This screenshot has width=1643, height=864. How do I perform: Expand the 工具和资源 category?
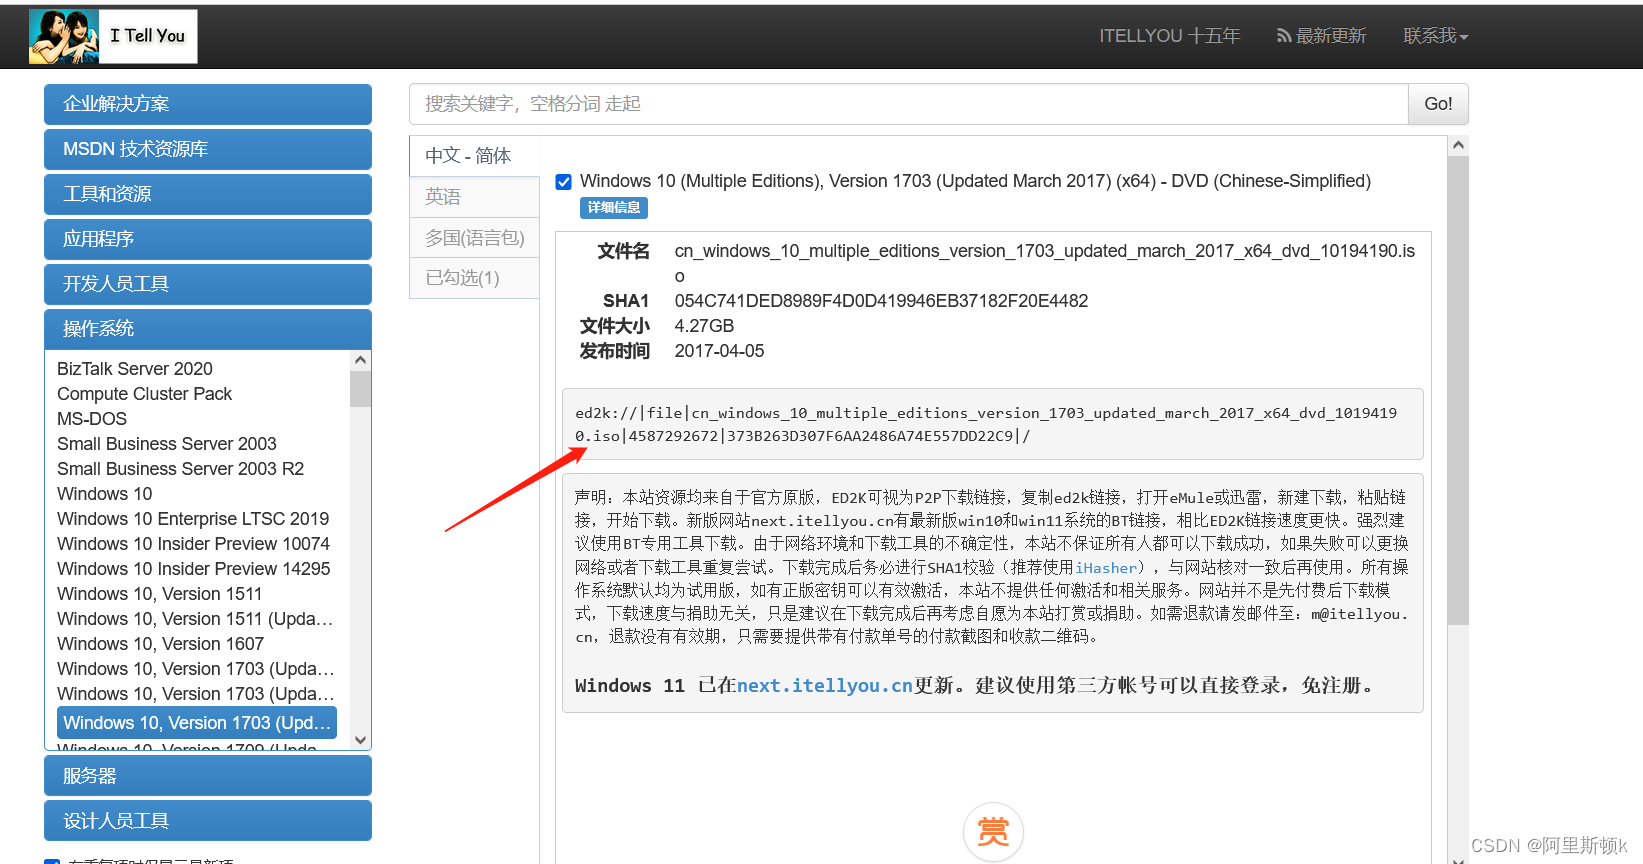[x=208, y=194]
